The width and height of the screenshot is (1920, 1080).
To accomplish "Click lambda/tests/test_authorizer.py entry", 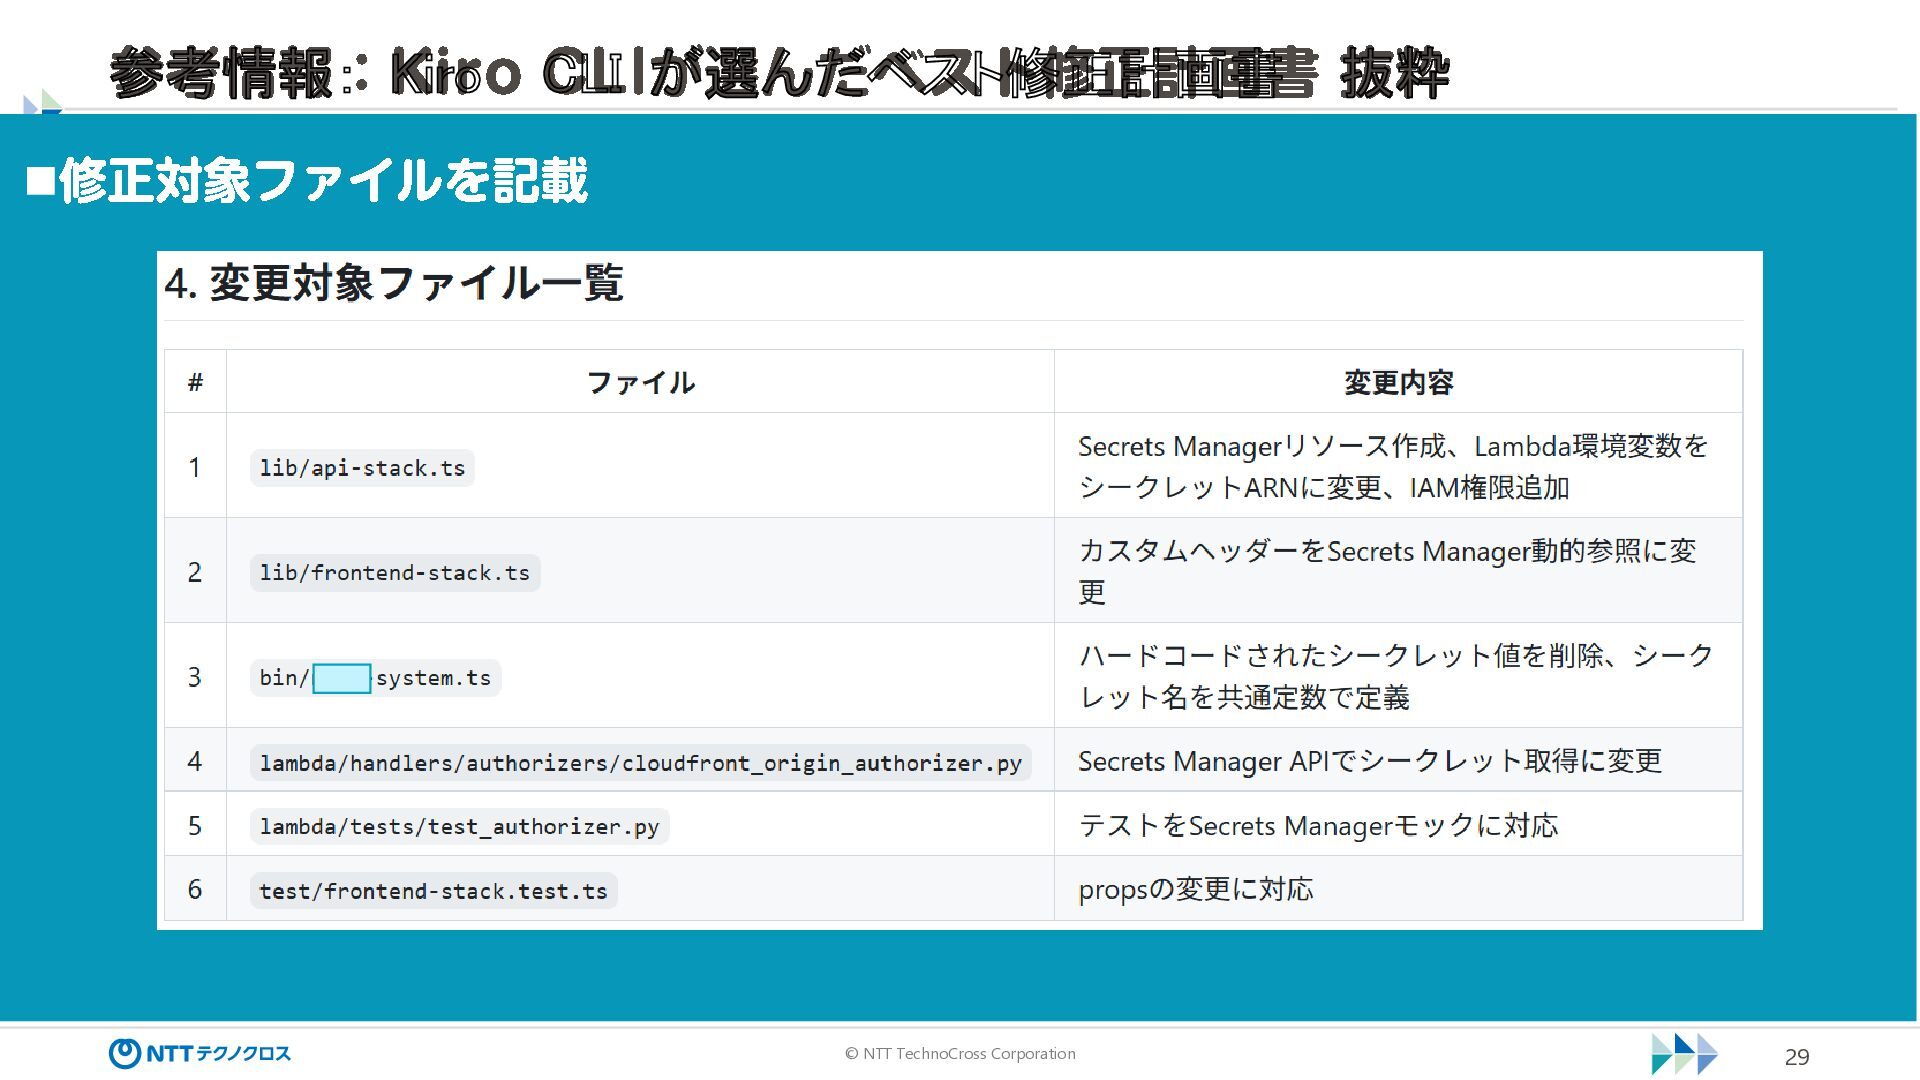I will pyautogui.click(x=459, y=827).
